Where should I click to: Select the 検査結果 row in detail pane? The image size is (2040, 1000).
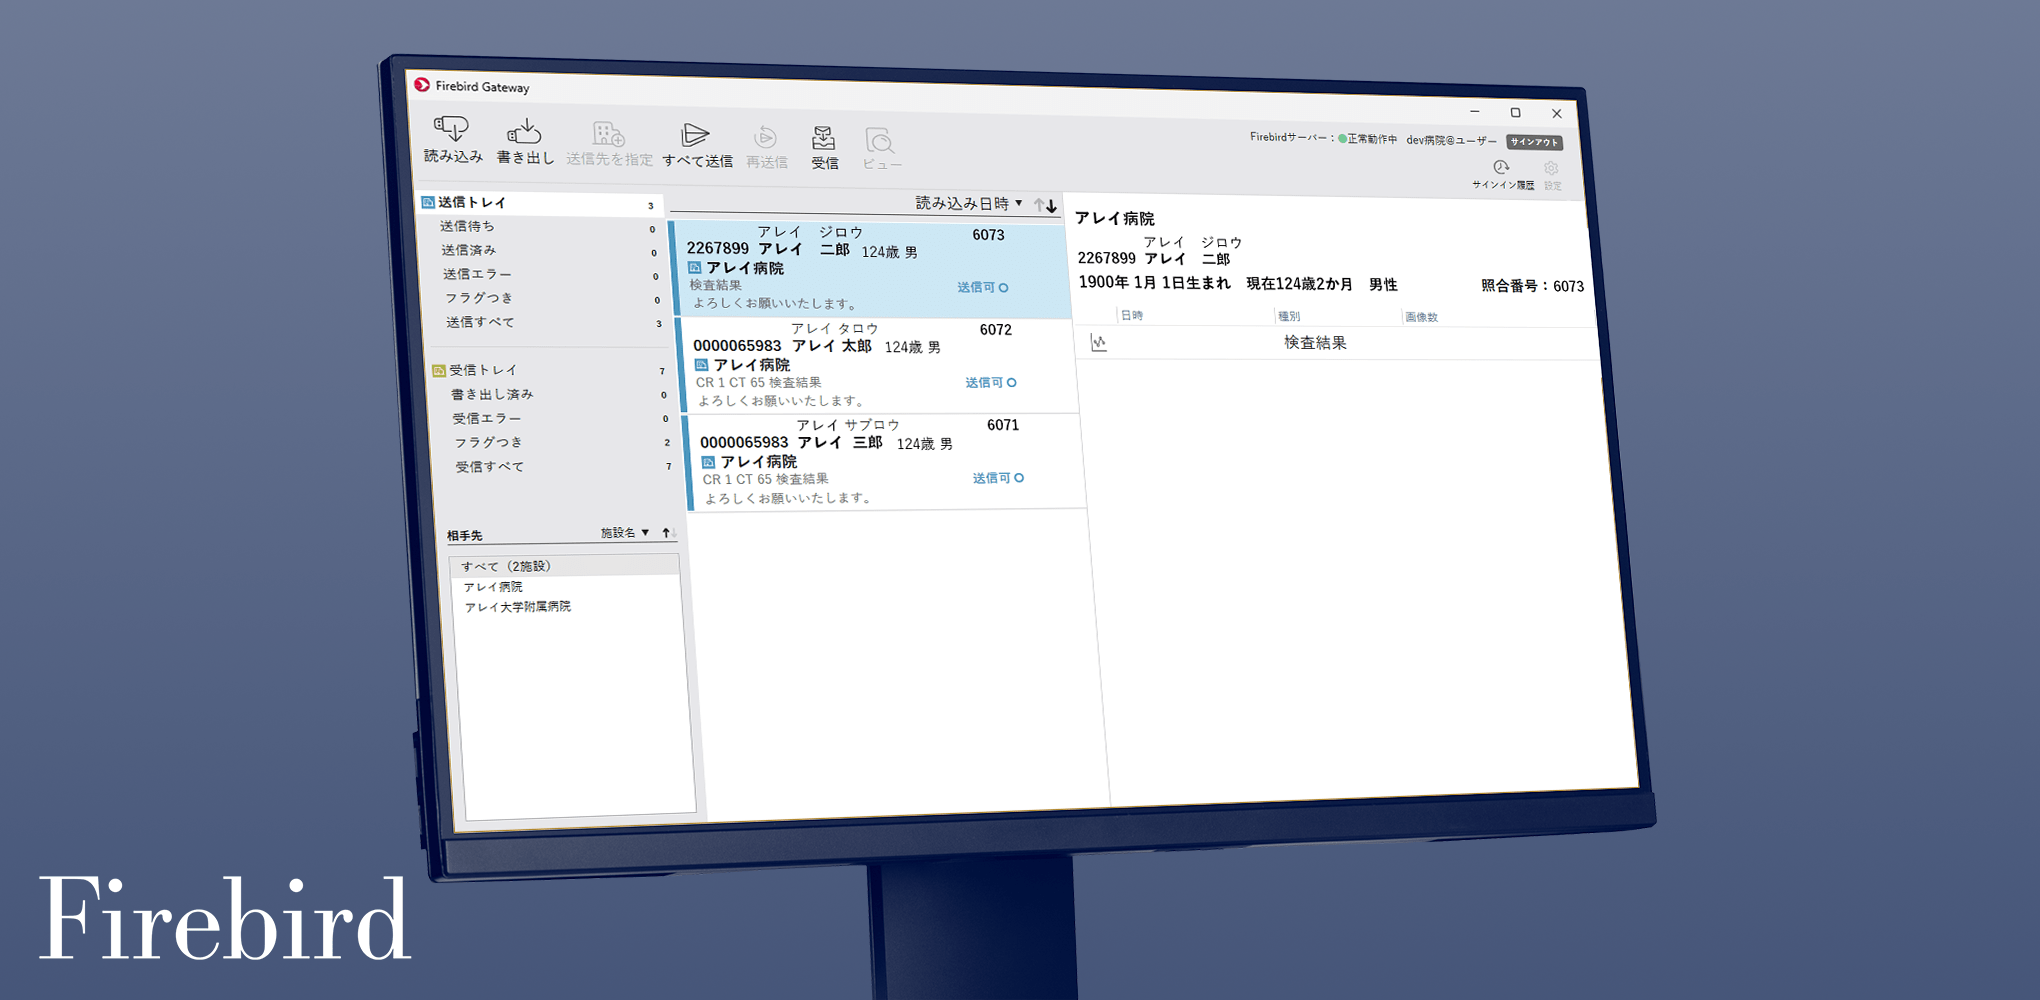click(1336, 343)
